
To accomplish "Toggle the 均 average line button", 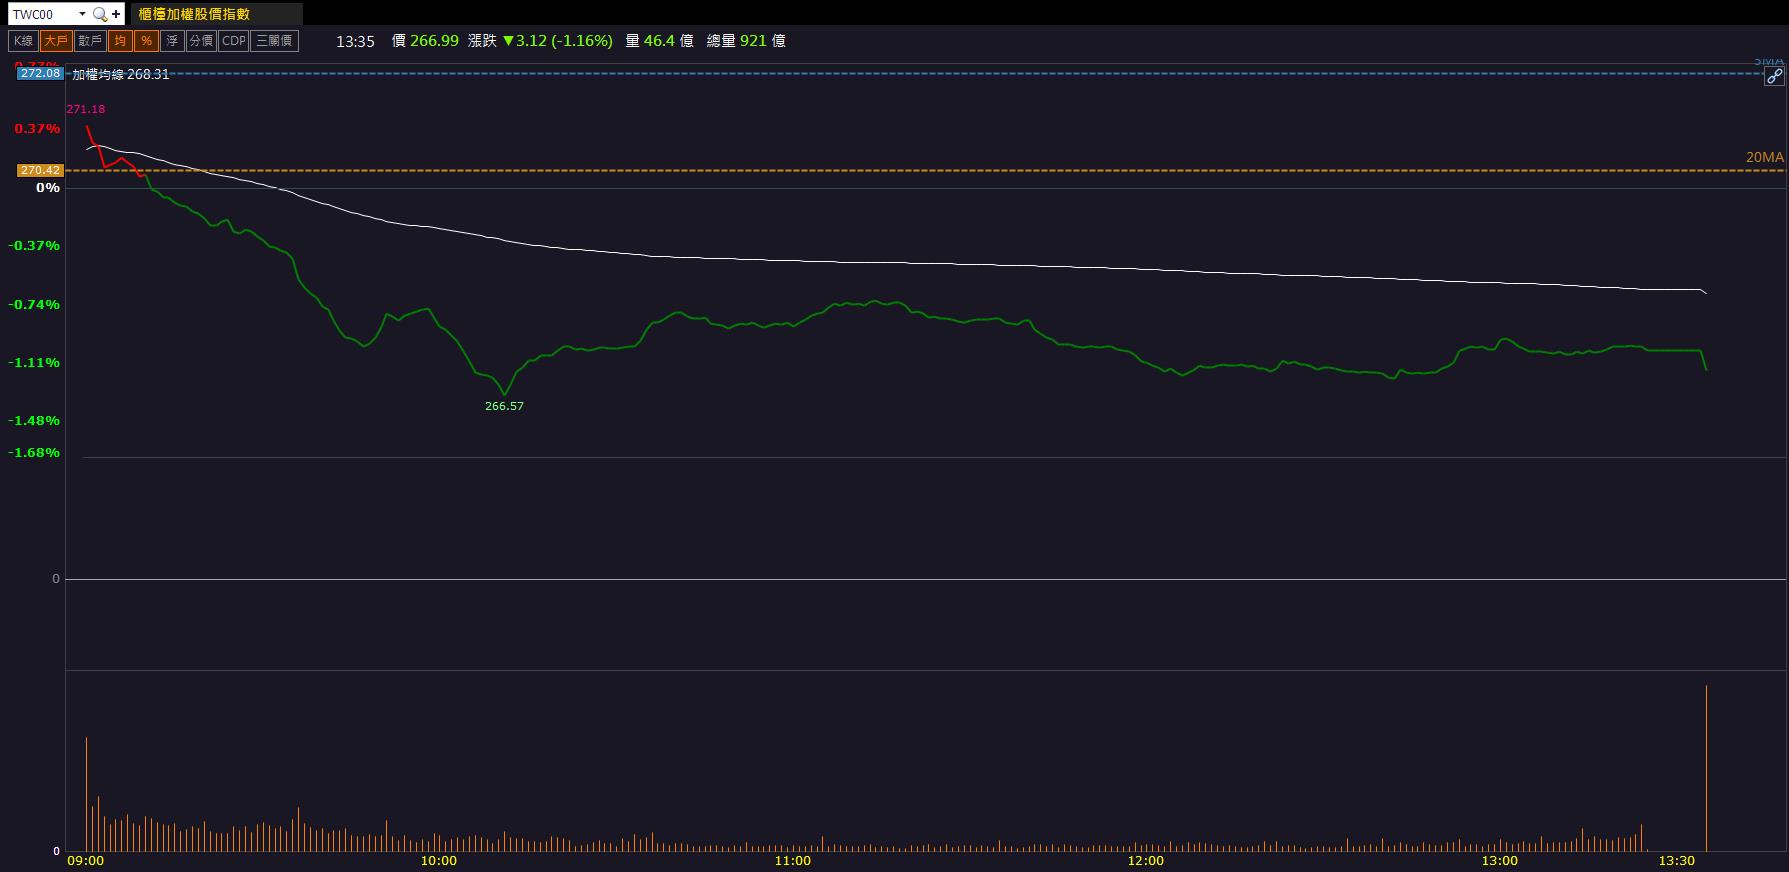I will tap(120, 41).
